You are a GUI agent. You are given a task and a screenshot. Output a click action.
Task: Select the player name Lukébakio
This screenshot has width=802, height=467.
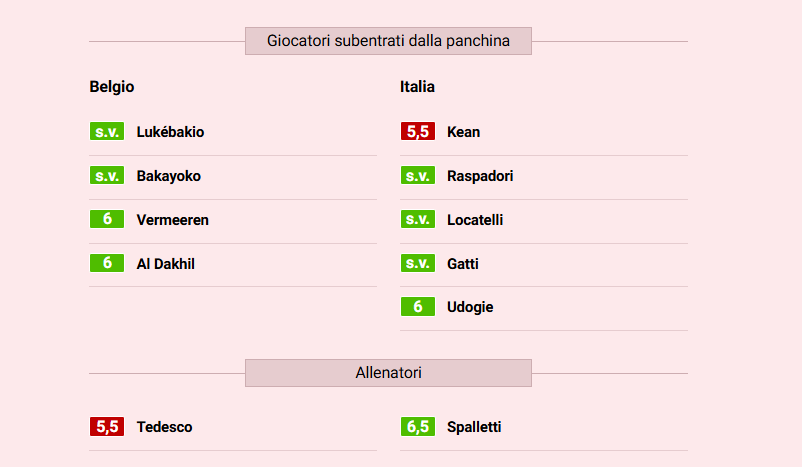click(x=170, y=132)
